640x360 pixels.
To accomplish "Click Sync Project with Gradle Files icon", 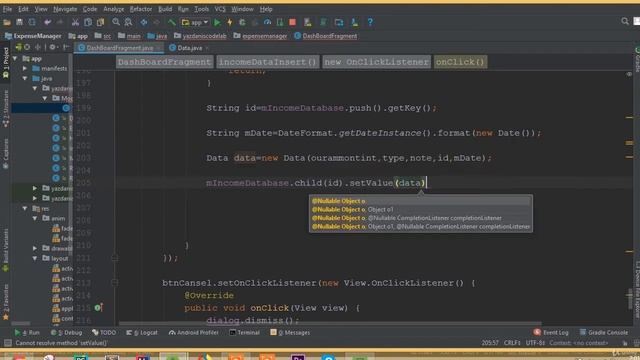I will [323, 22].
